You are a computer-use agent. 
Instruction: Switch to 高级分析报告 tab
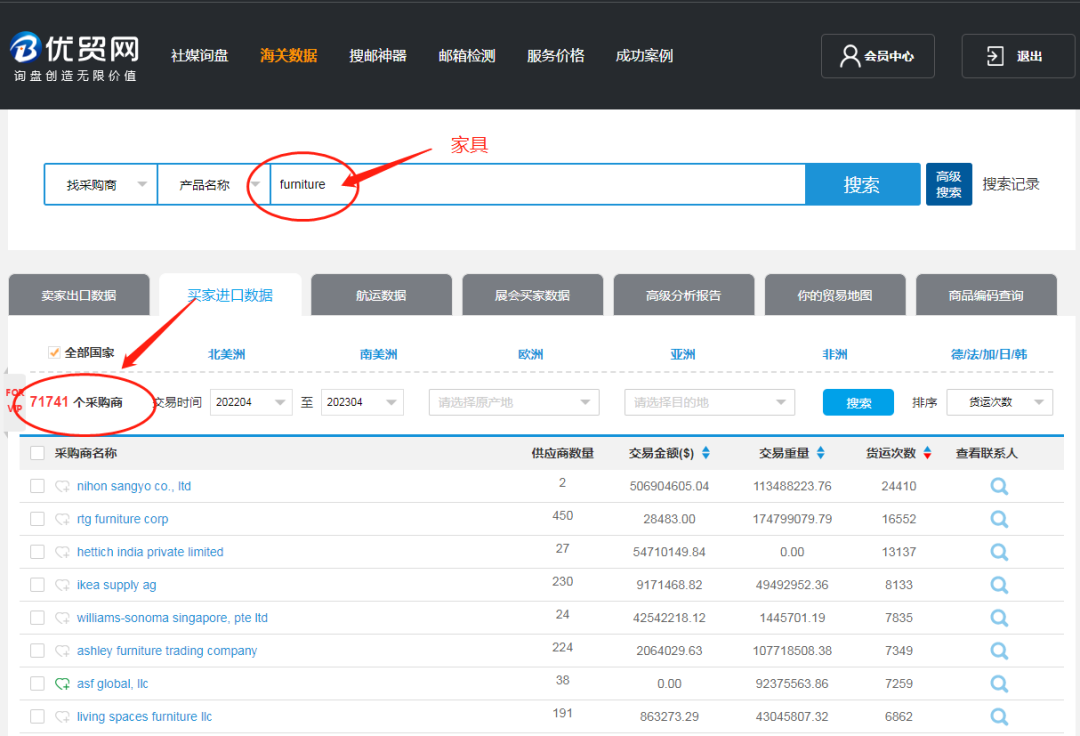coord(683,295)
